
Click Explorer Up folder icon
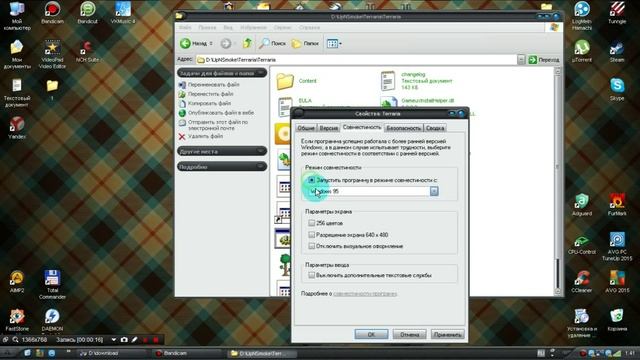247,43
